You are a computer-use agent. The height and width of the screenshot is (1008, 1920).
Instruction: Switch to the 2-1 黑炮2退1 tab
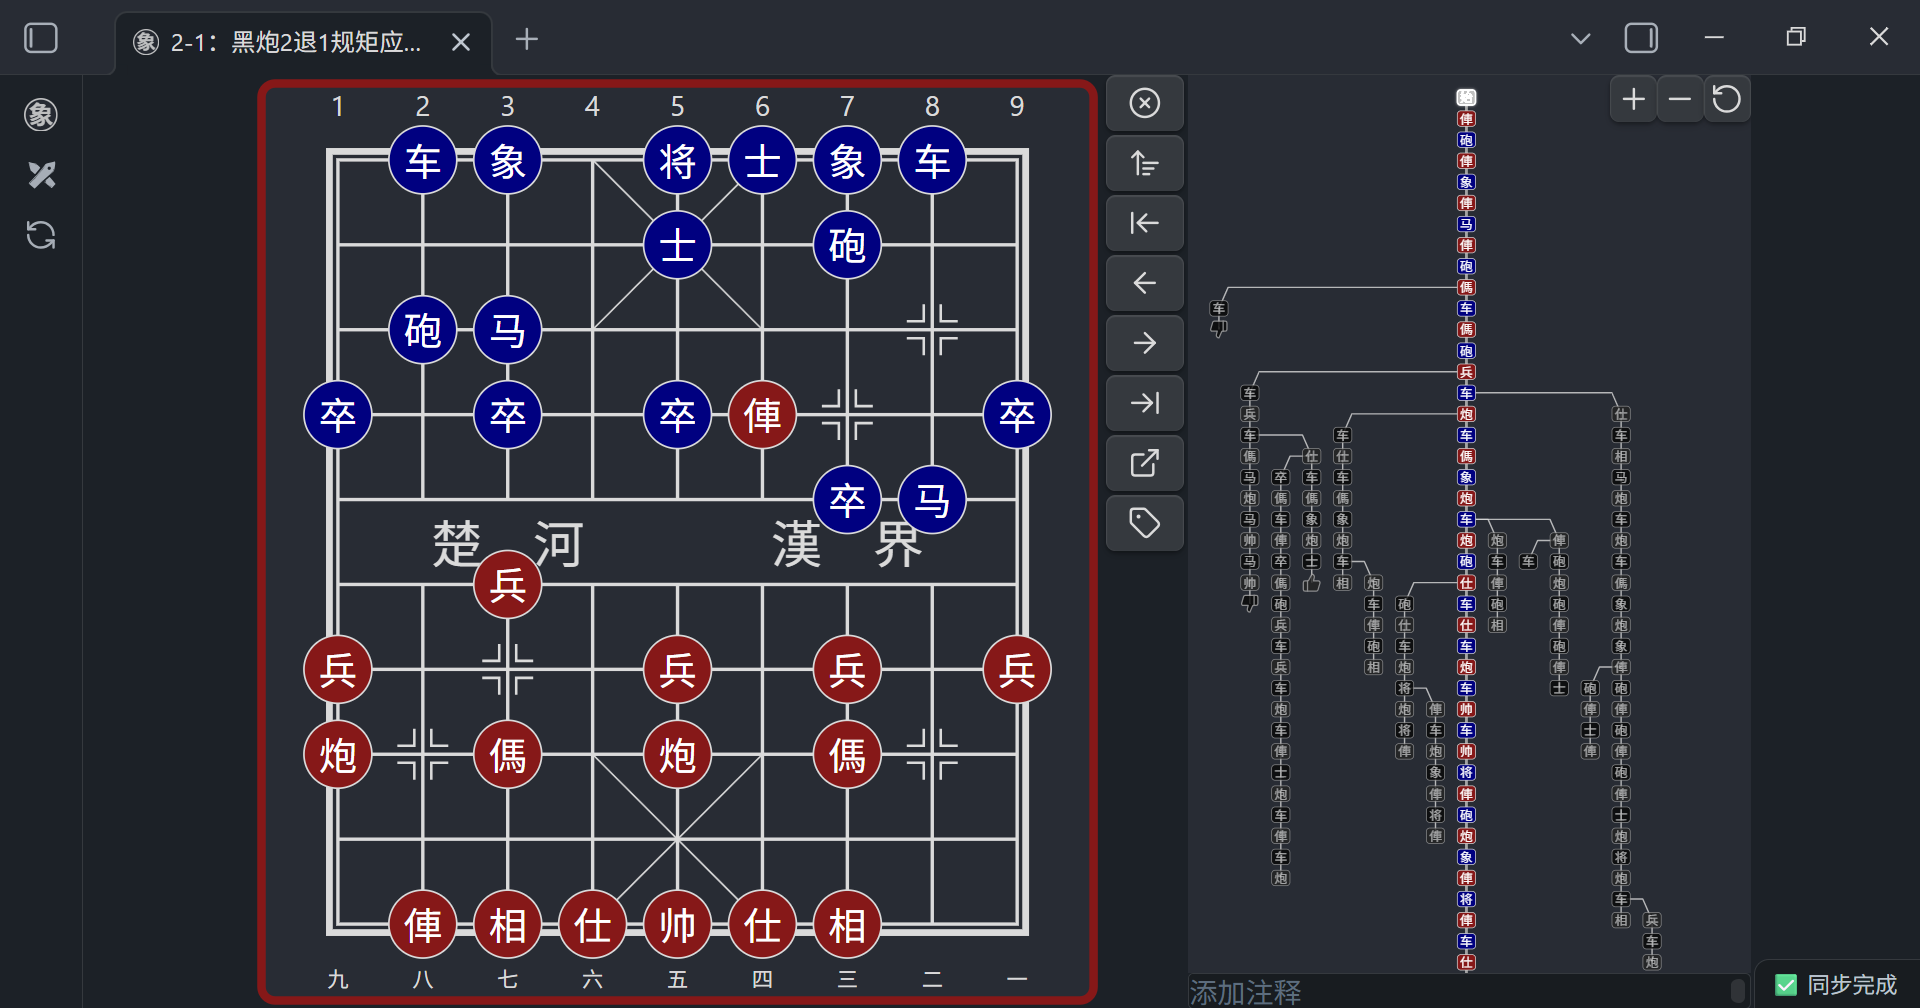[x=290, y=42]
